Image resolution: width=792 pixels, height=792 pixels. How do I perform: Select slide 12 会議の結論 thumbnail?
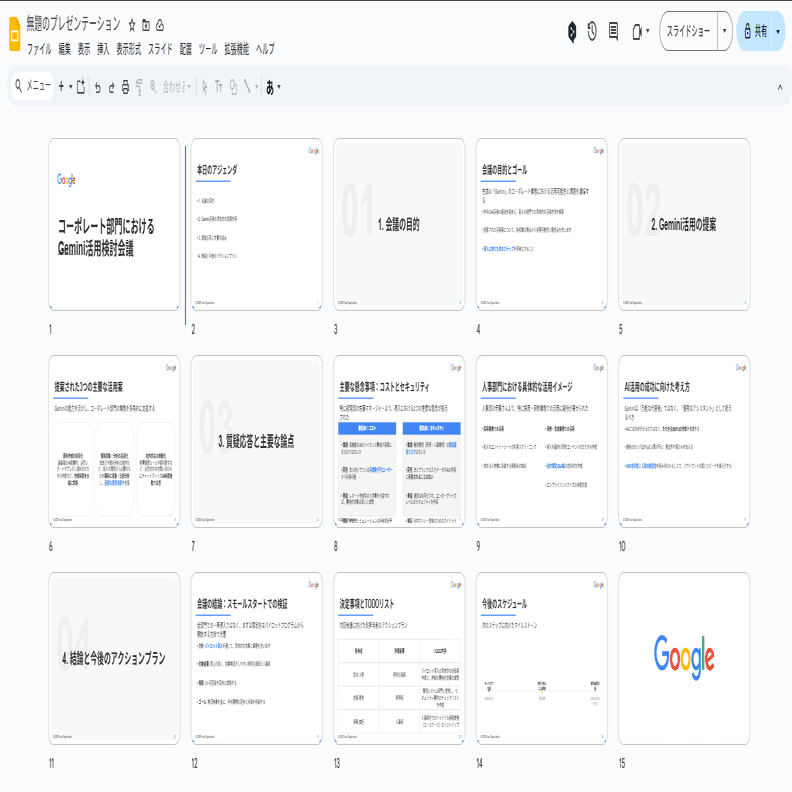[x=257, y=658]
